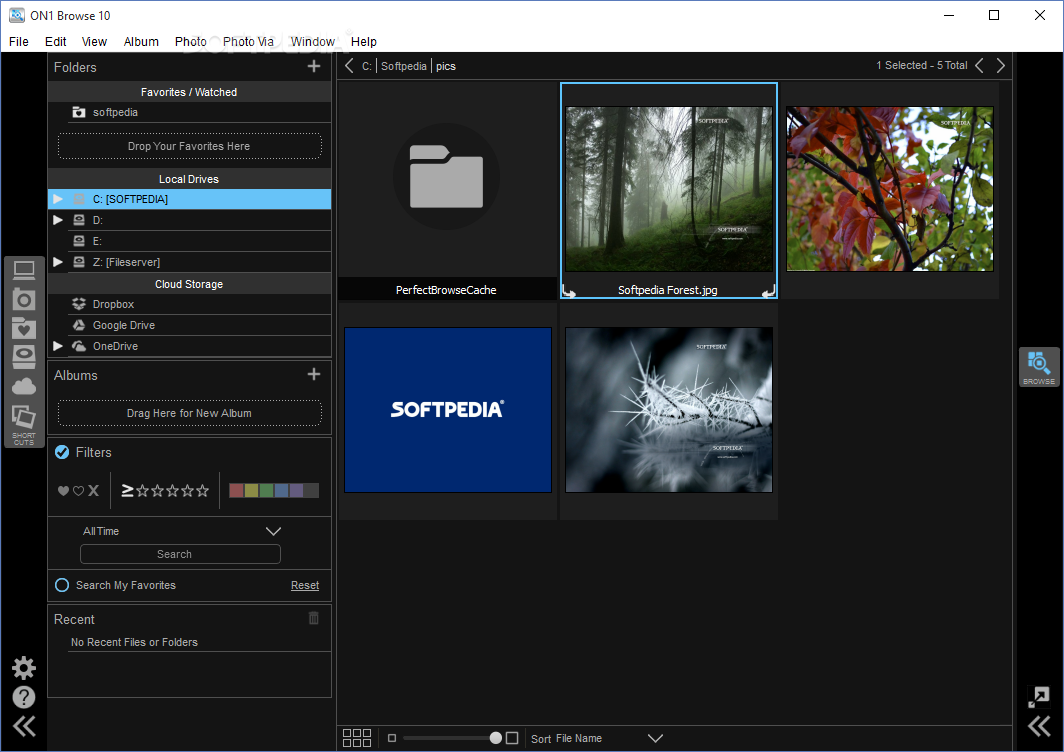Collapse the left panel with double arrows
Screen dimensions: 1064x752
click(24, 727)
